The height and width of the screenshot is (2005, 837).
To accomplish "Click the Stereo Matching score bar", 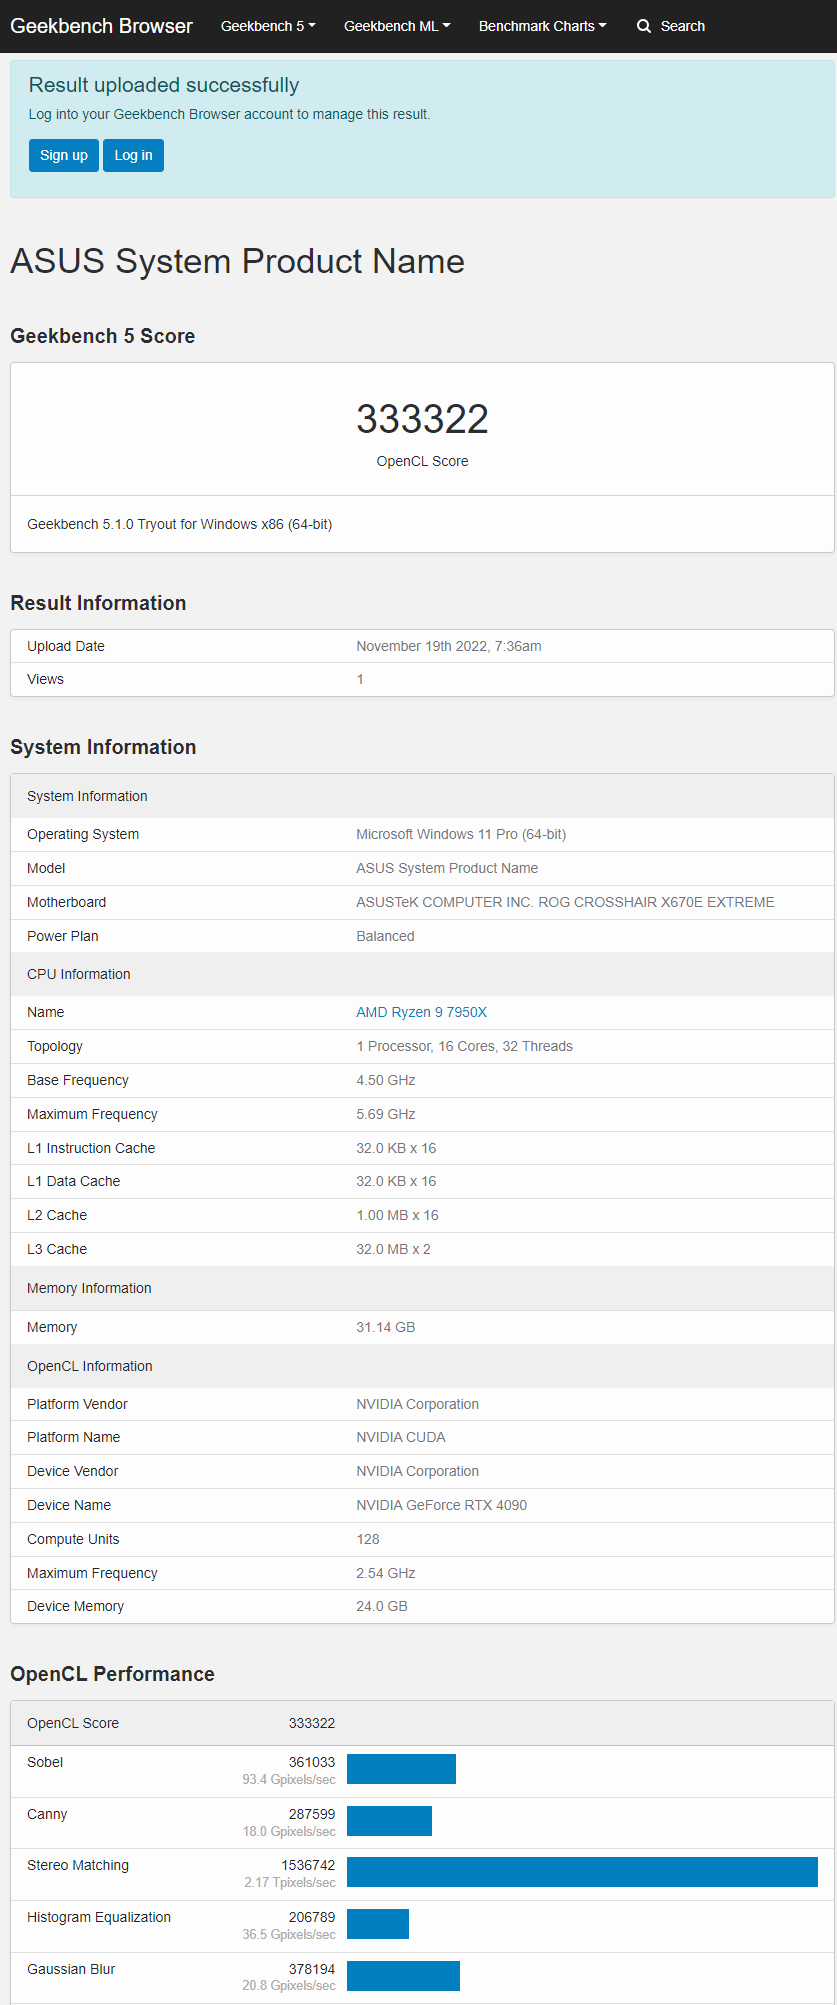I will click(582, 1872).
